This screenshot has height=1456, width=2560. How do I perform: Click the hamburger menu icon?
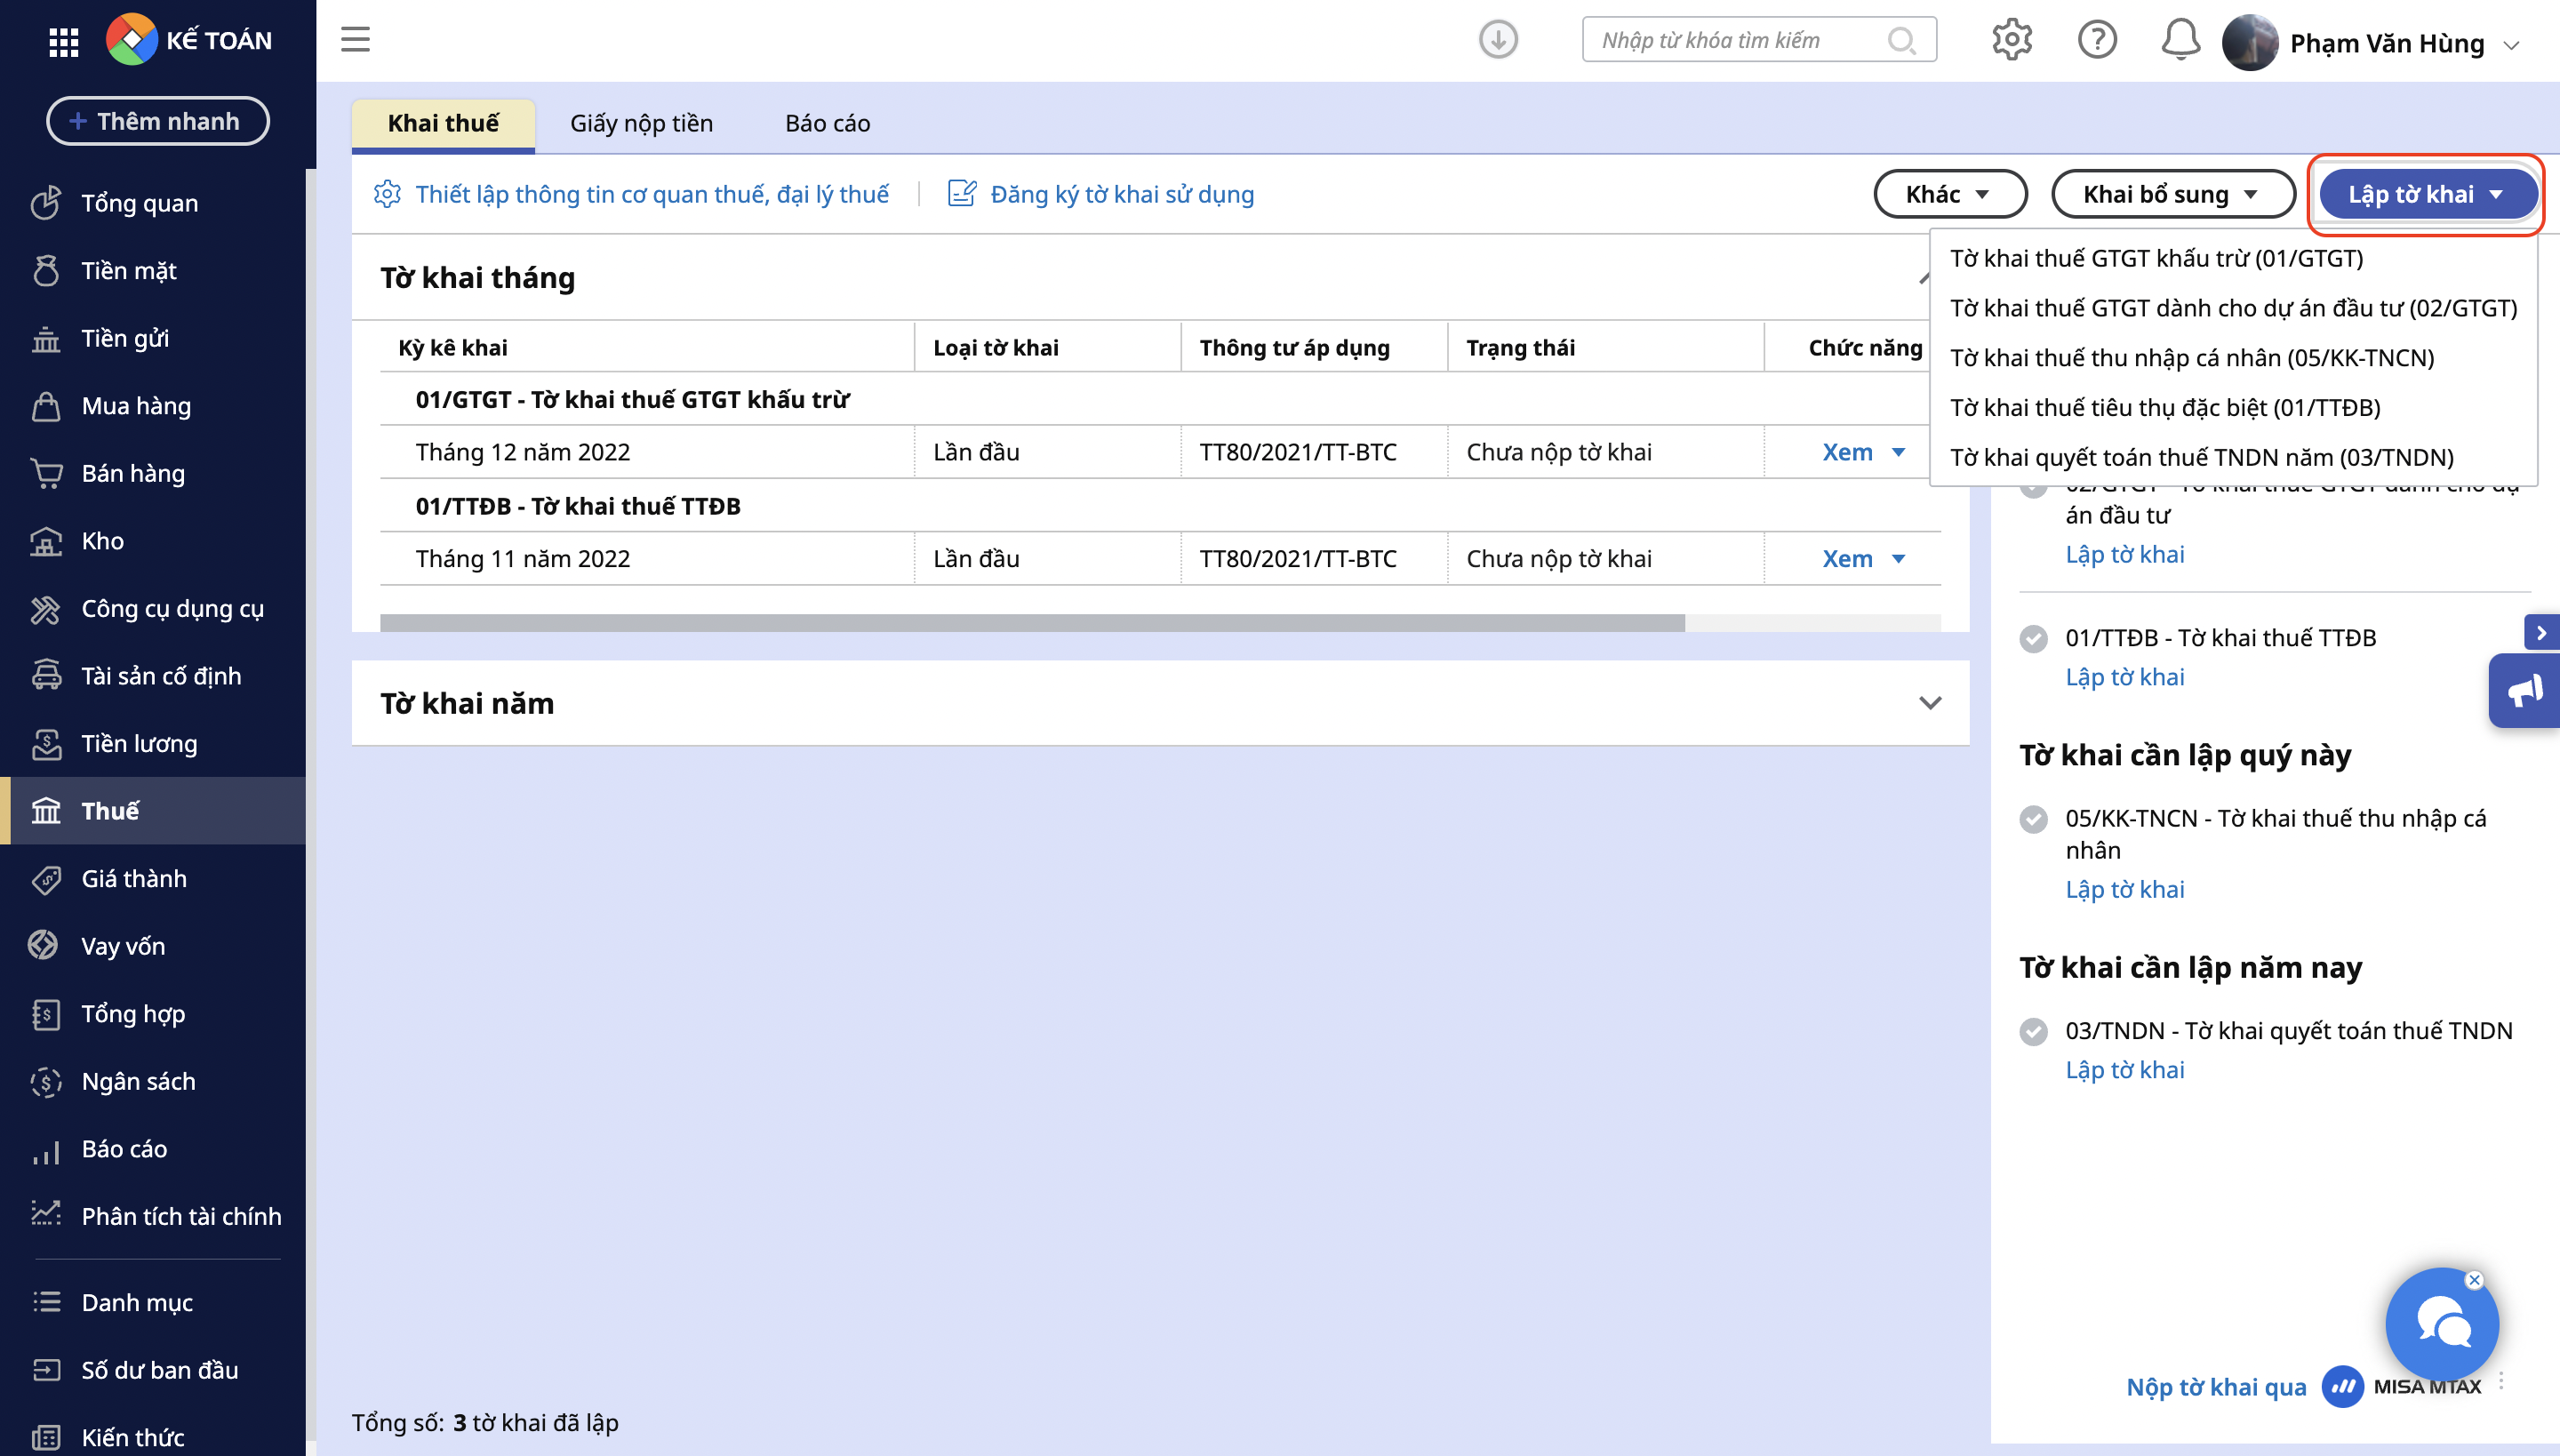[x=355, y=40]
